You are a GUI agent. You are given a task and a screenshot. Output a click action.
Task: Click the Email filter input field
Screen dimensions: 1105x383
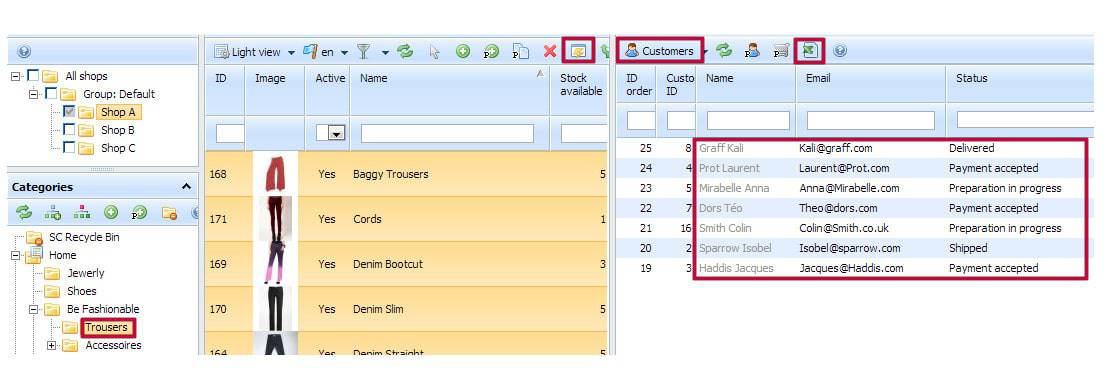click(x=870, y=121)
